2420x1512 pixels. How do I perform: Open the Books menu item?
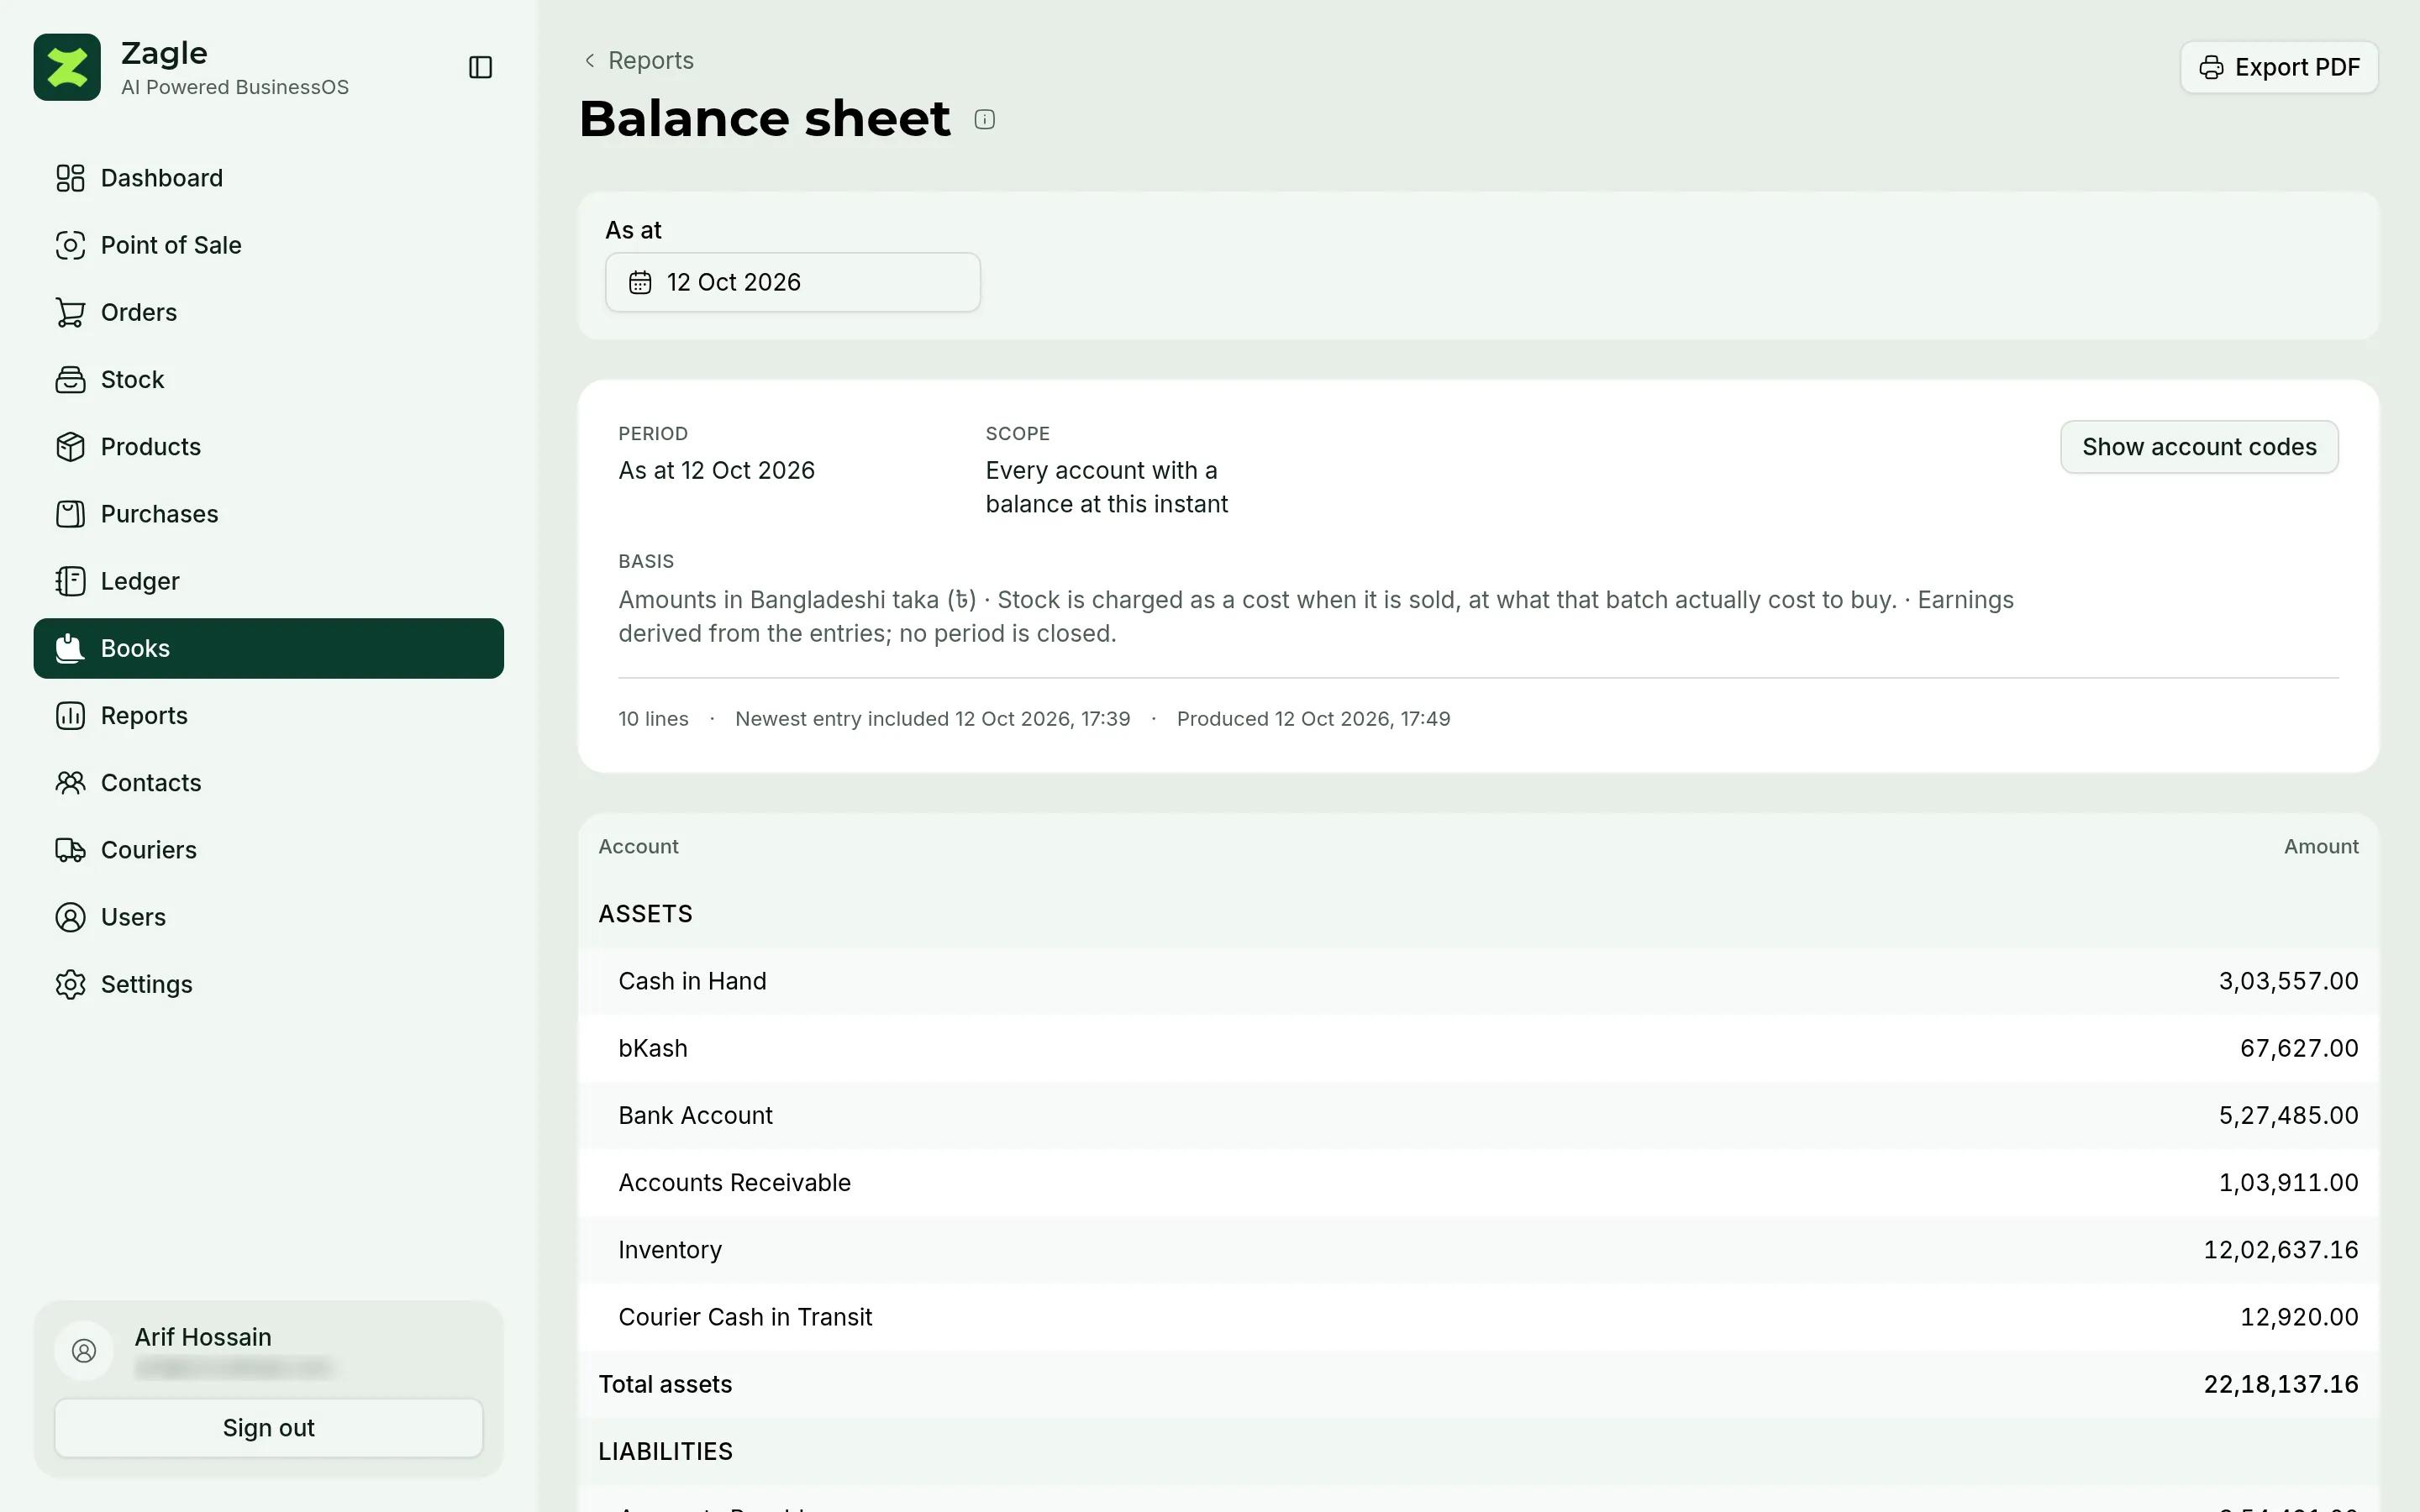click(x=268, y=648)
